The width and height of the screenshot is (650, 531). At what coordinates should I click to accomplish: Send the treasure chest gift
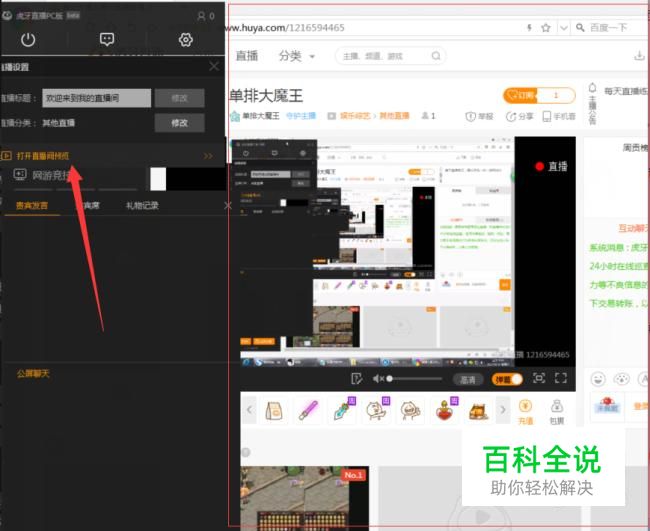pyautogui.click(x=478, y=411)
